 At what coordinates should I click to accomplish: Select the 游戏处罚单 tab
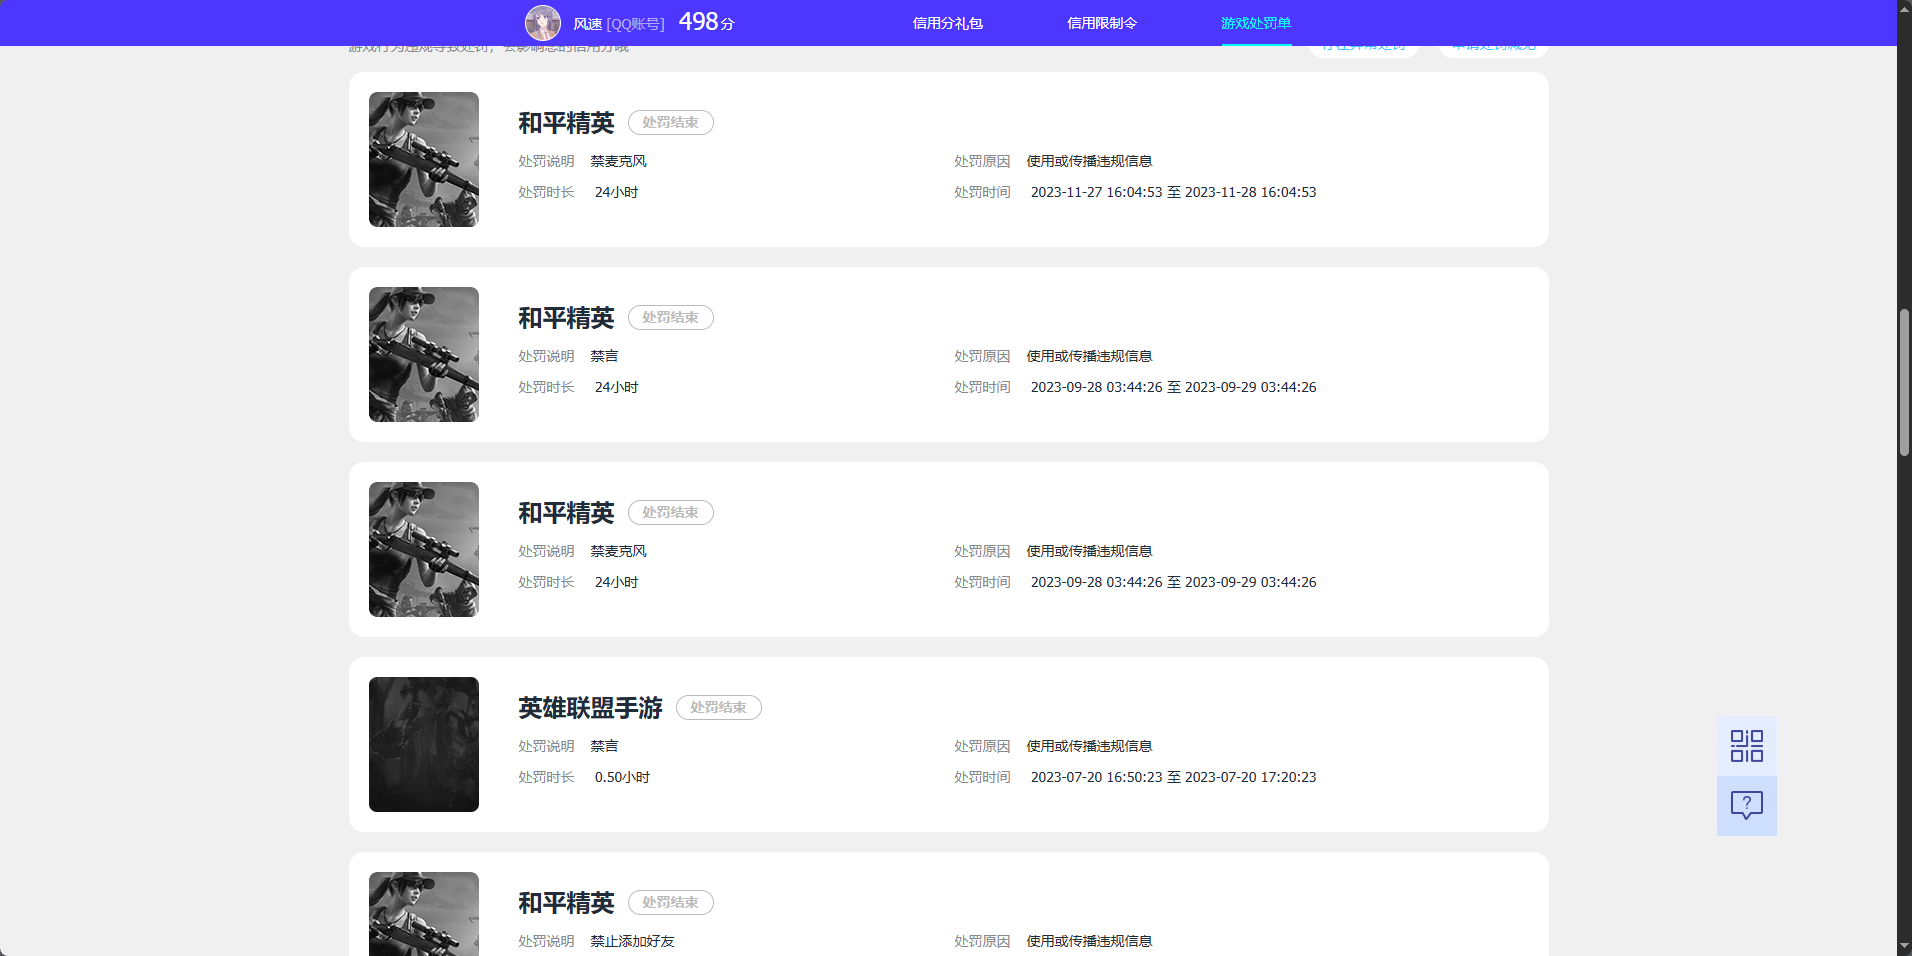click(1256, 23)
